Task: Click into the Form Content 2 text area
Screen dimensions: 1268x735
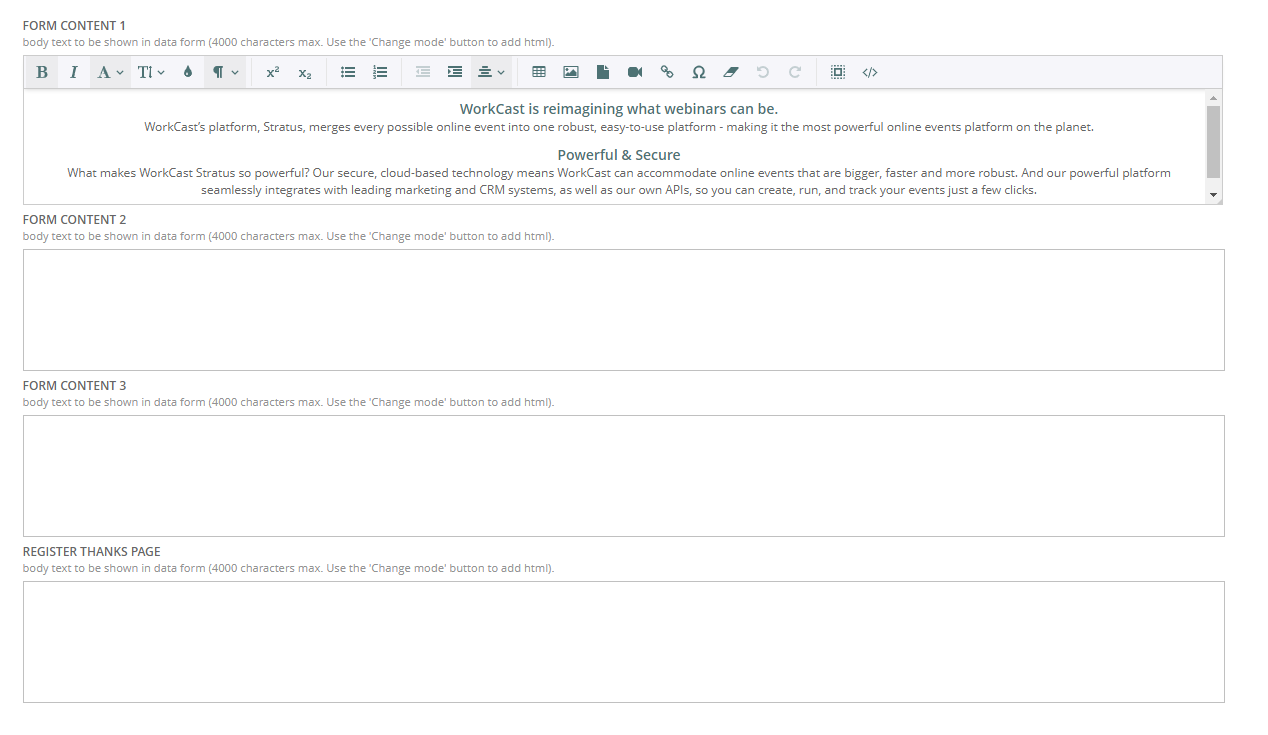Action: tap(624, 310)
